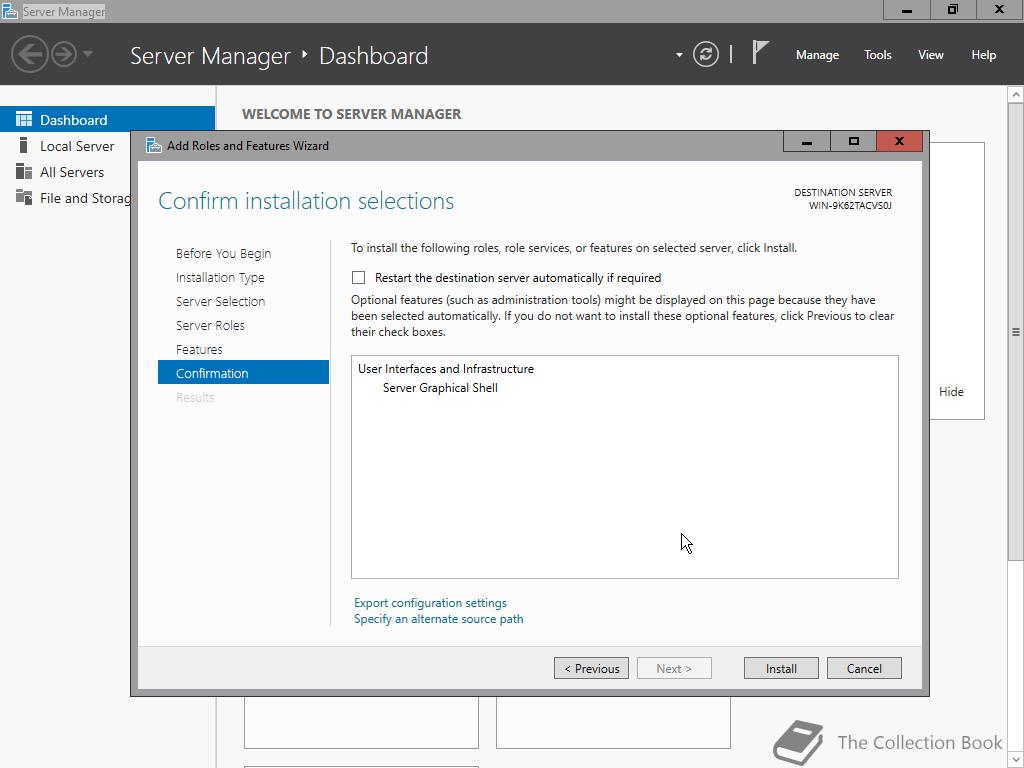Select the Confirmation step
Image resolution: width=1024 pixels, height=768 pixels.
243,373
